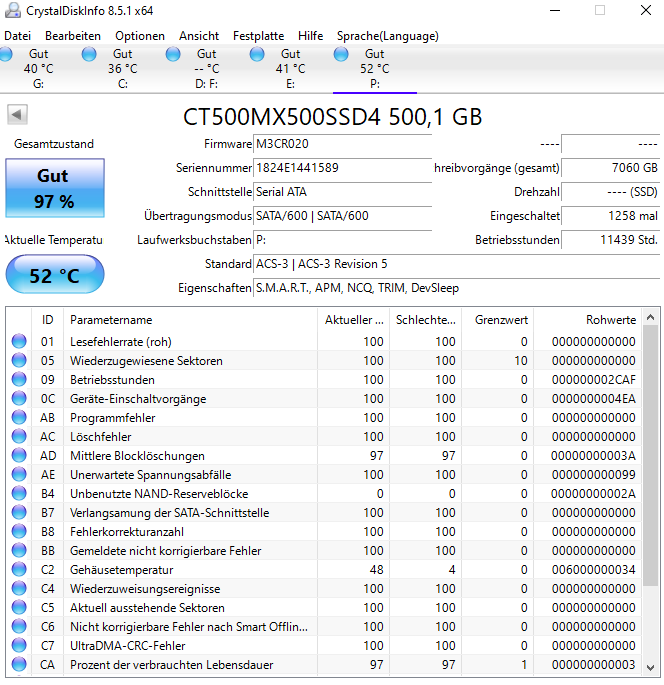
Task: Click the ID column header
Action: point(48,320)
